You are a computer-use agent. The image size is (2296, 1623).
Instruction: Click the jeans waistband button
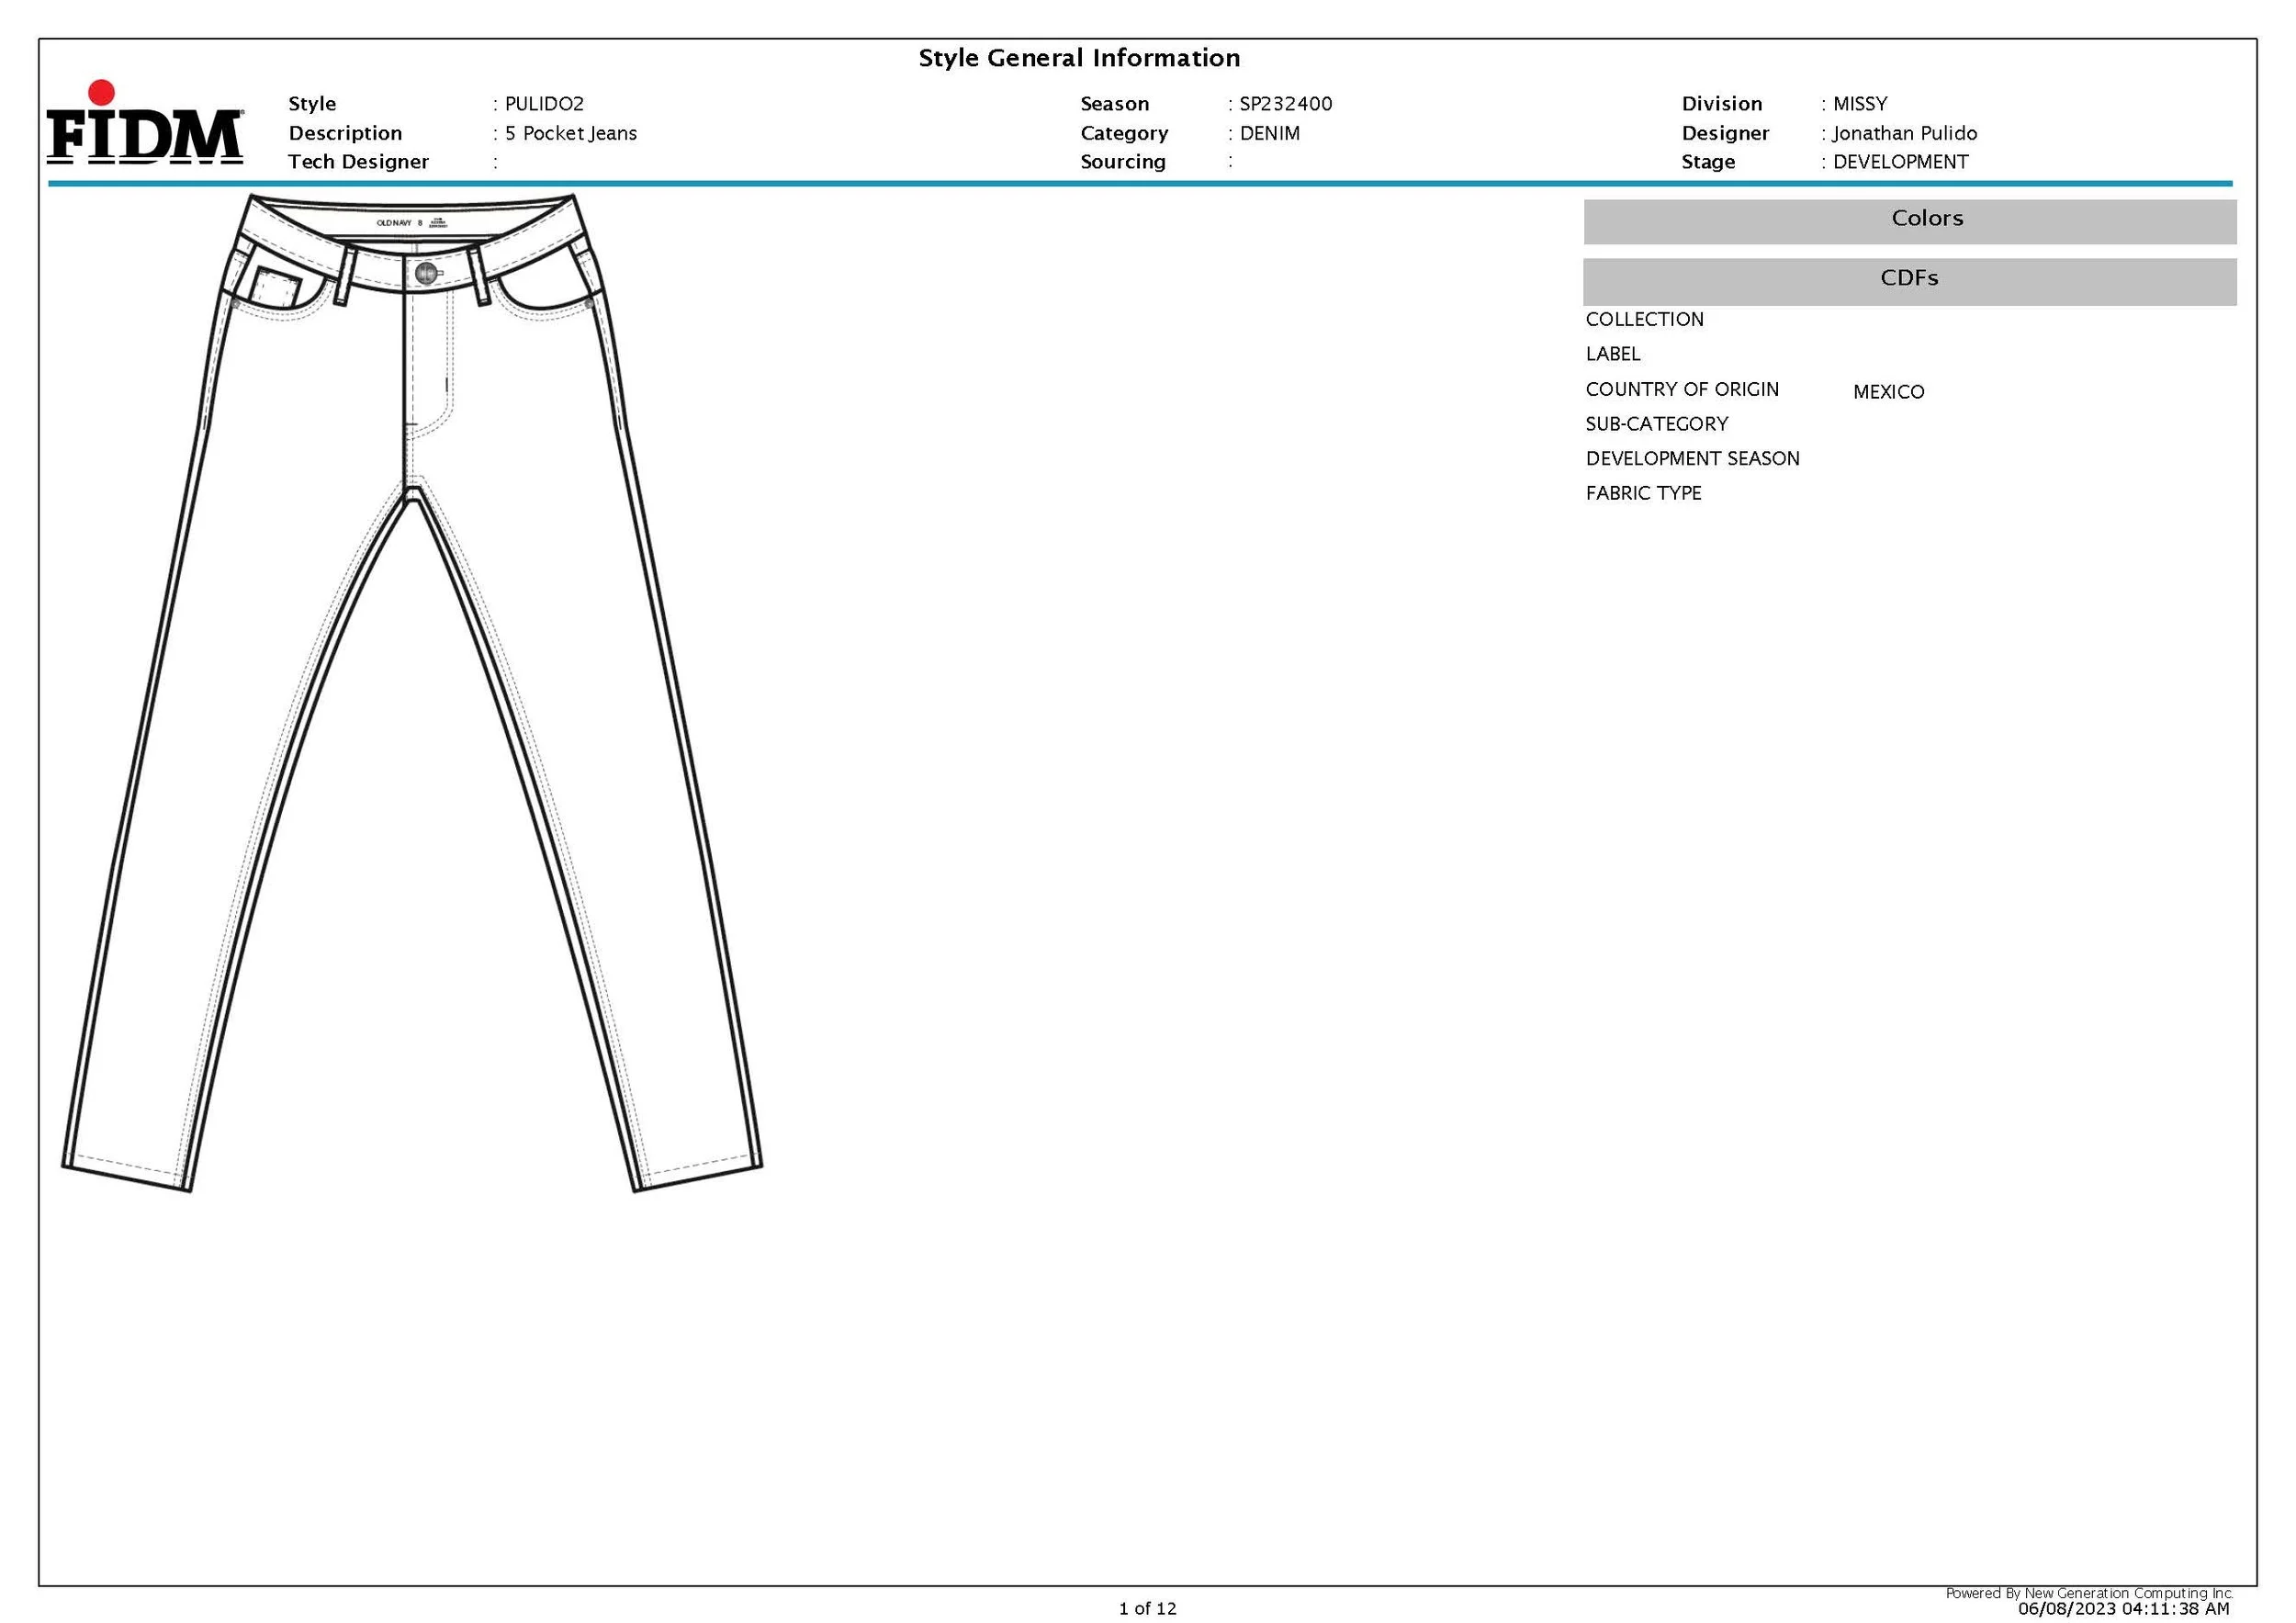(426, 273)
